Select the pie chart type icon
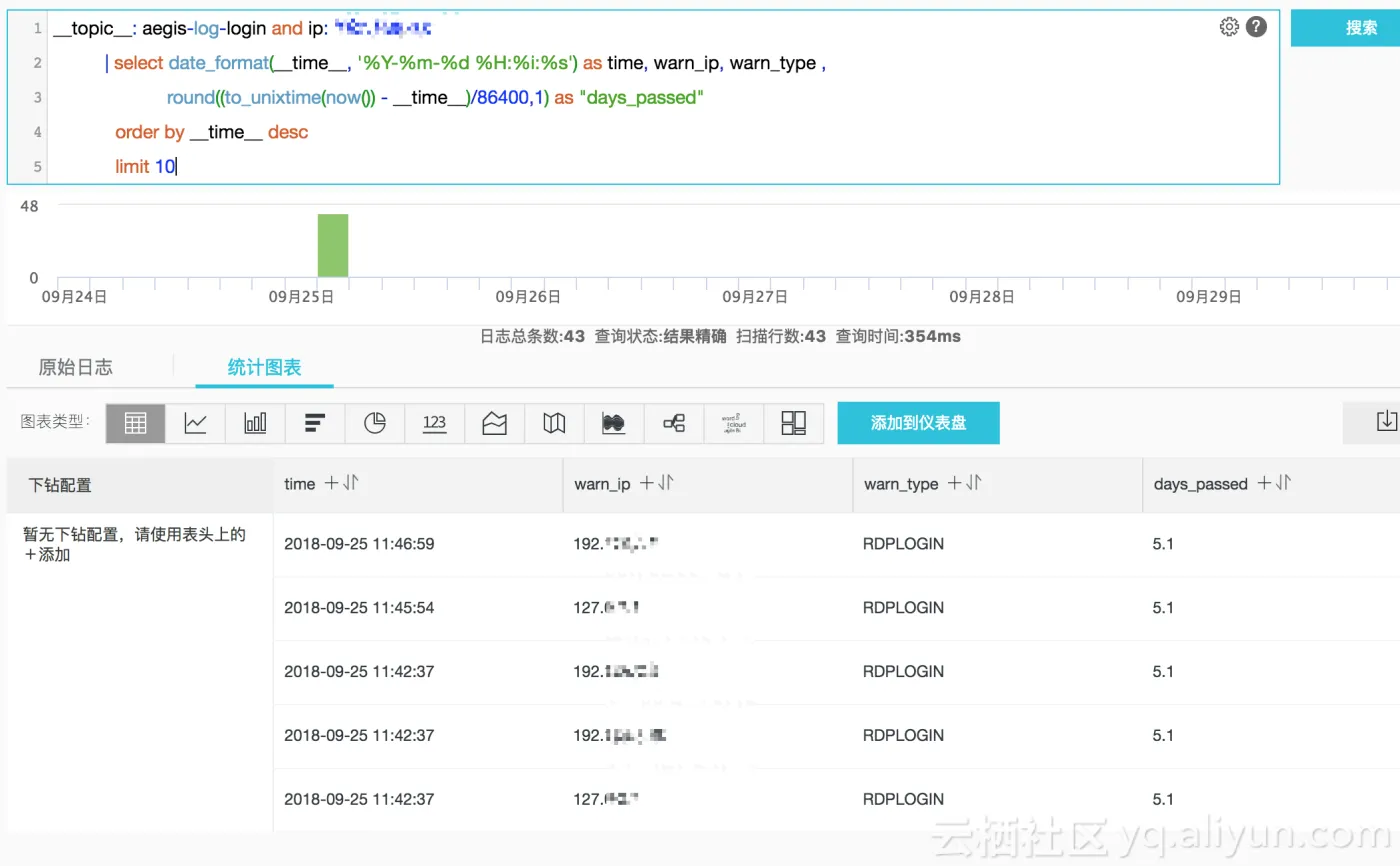This screenshot has height=866, width=1400. (375, 423)
